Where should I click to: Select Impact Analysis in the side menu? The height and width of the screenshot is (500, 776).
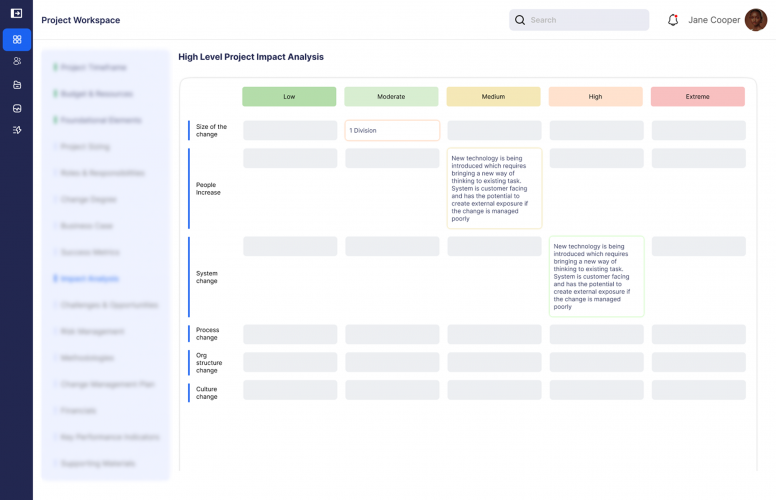coord(90,279)
